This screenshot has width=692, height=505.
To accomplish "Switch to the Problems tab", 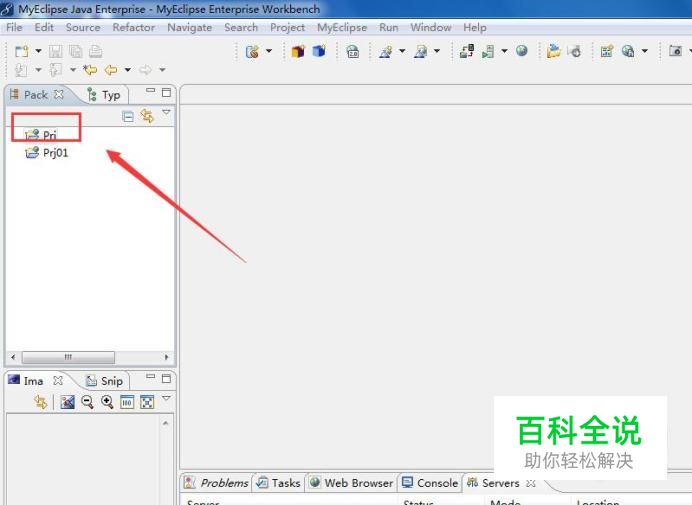I will pyautogui.click(x=216, y=483).
